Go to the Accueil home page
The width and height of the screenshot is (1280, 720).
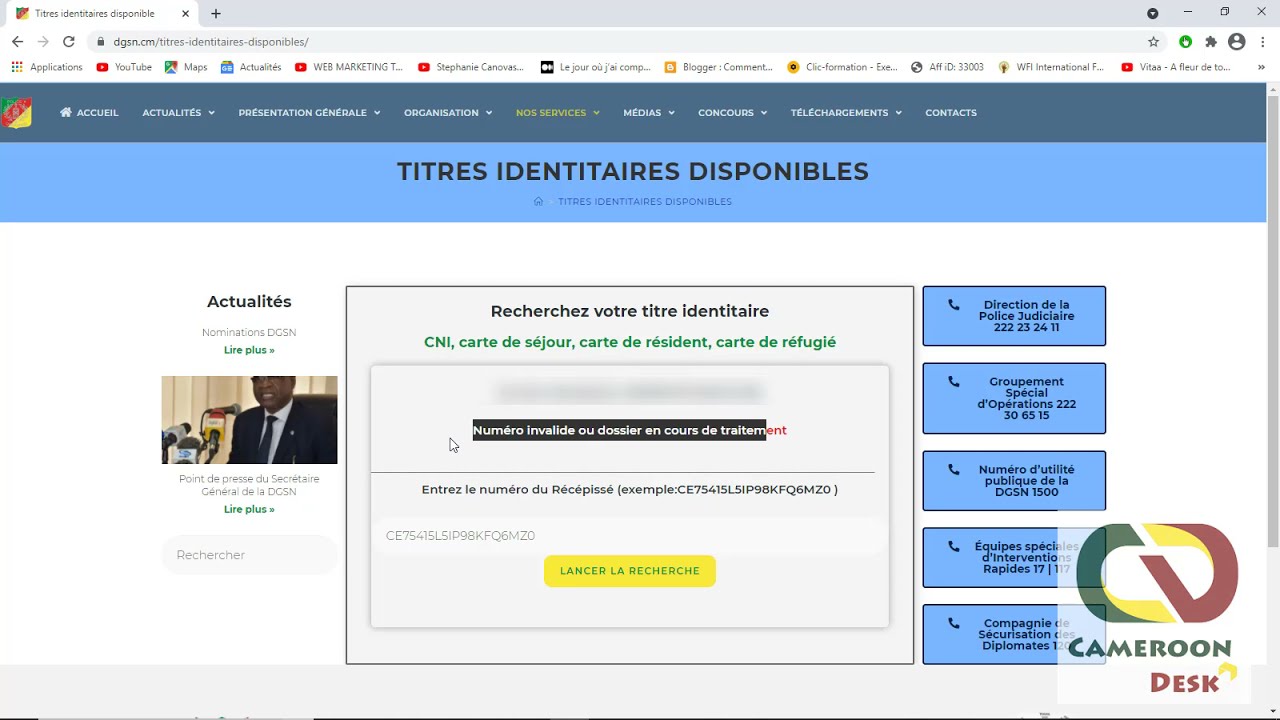click(x=89, y=113)
